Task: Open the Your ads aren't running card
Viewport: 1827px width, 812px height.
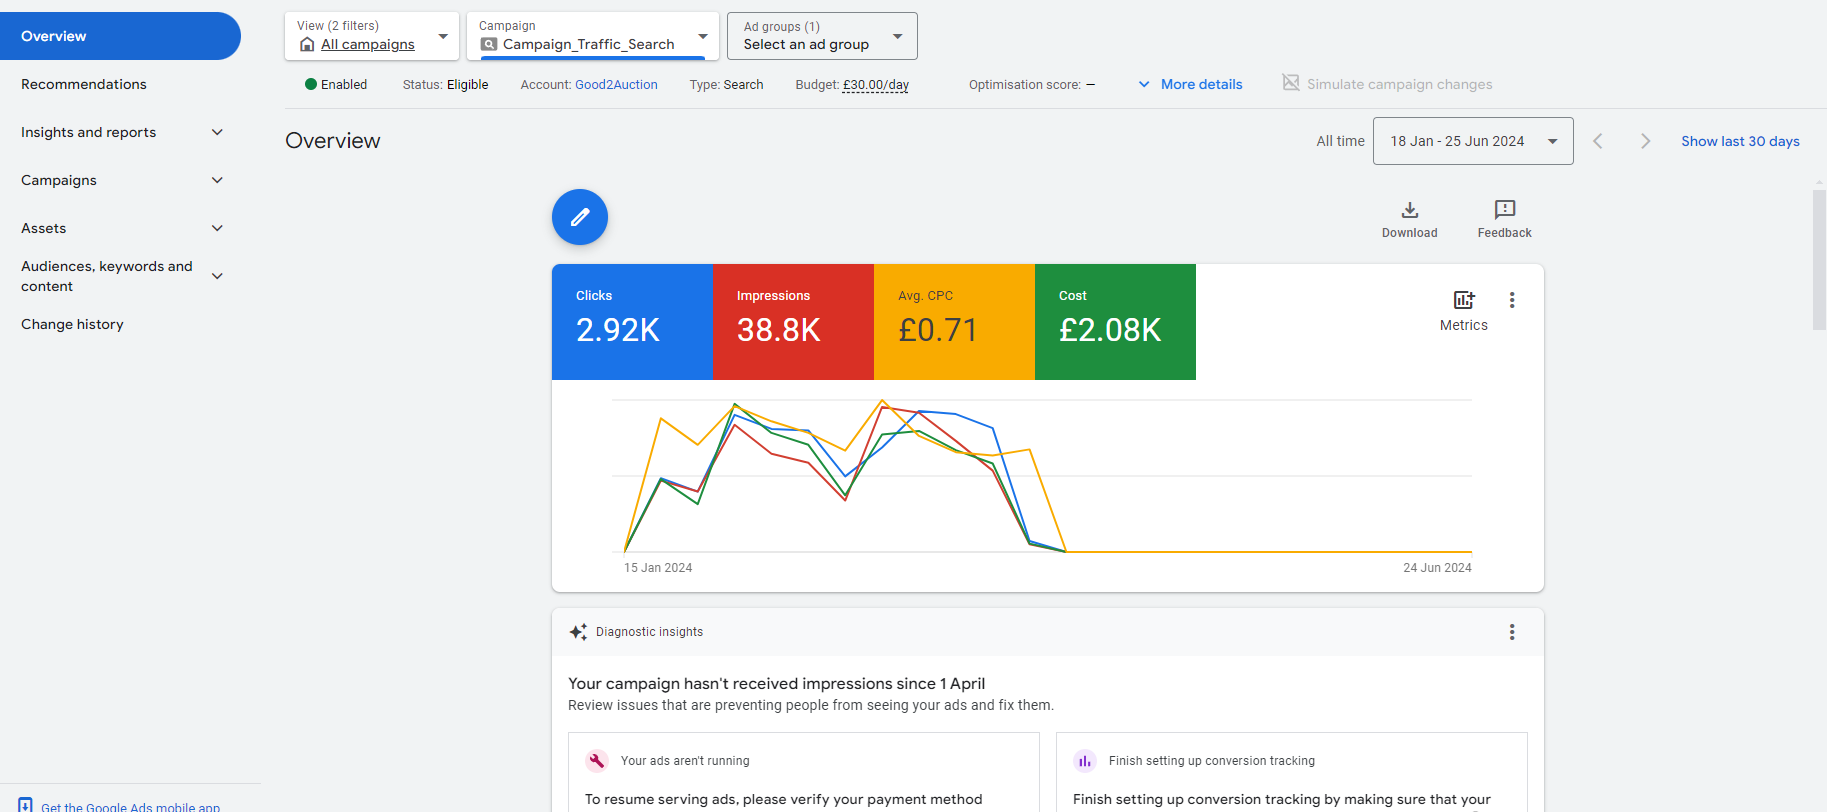Action: [x=804, y=772]
